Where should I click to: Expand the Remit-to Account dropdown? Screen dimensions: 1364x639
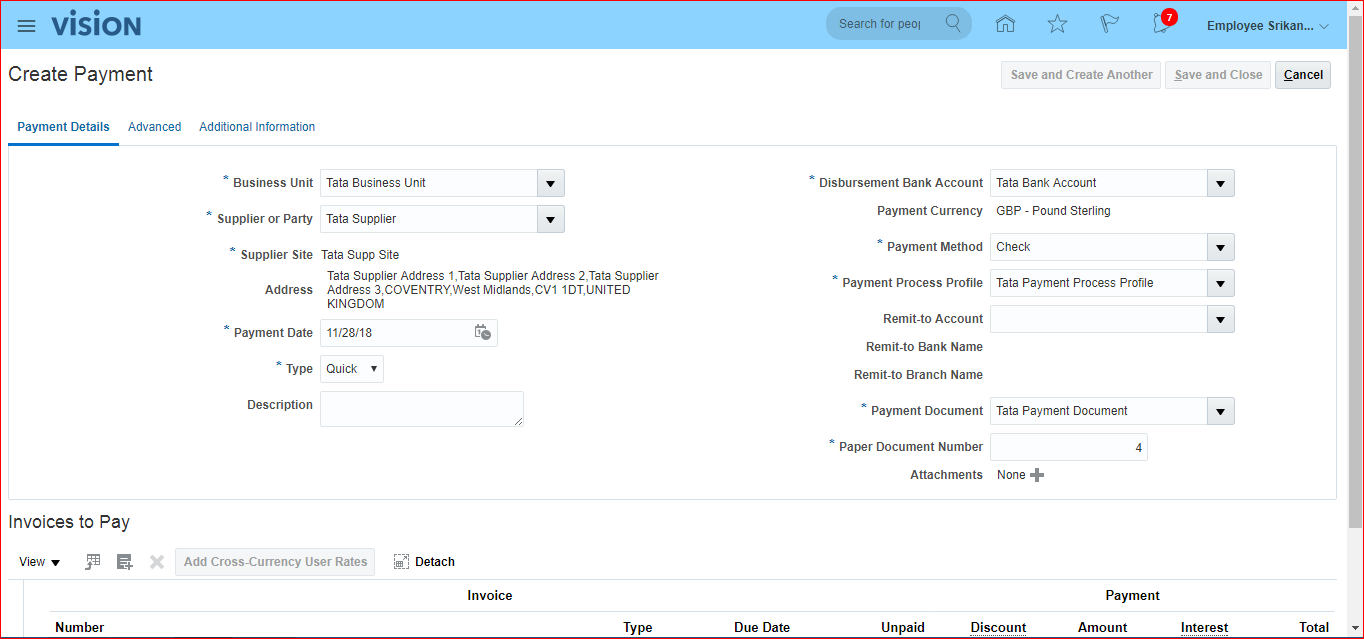tap(1220, 319)
